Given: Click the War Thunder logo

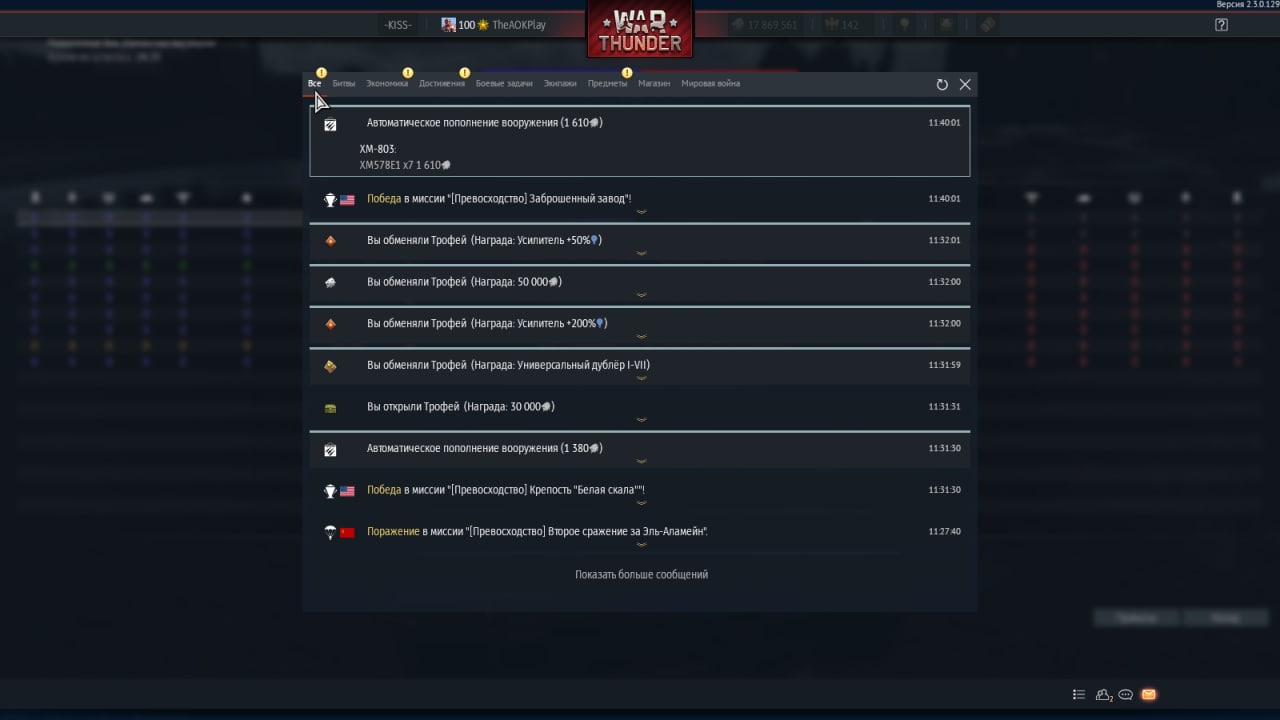Looking at the screenshot, I should (640, 30).
